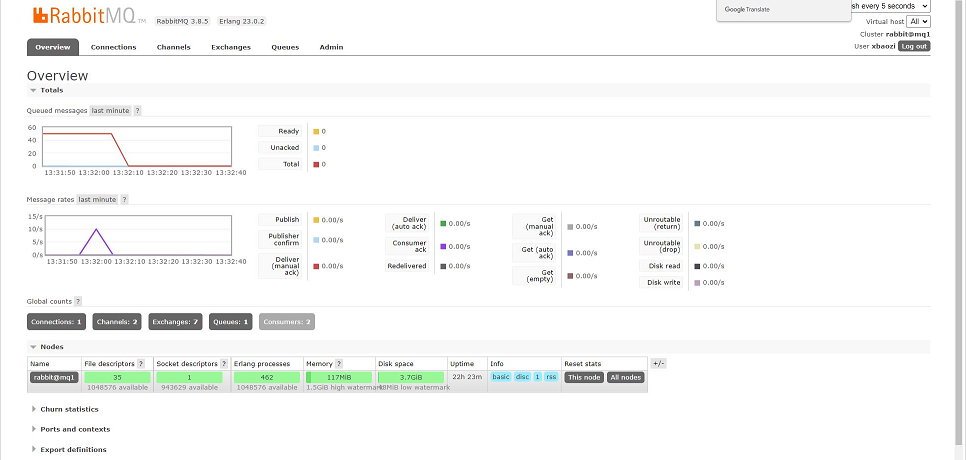Screen dimensions: 966x460
Task: Open the Exchanges tab
Action: tap(231, 47)
